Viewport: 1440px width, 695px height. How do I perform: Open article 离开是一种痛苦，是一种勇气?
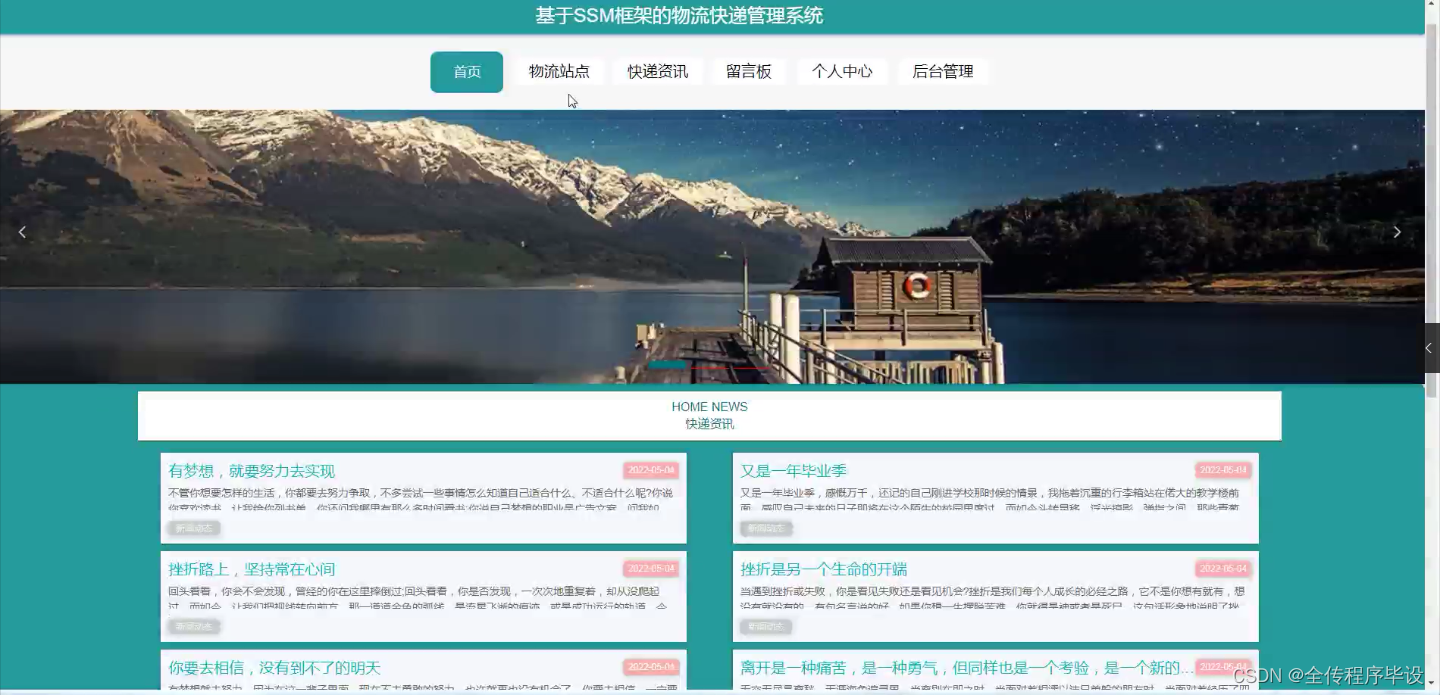(x=967, y=668)
